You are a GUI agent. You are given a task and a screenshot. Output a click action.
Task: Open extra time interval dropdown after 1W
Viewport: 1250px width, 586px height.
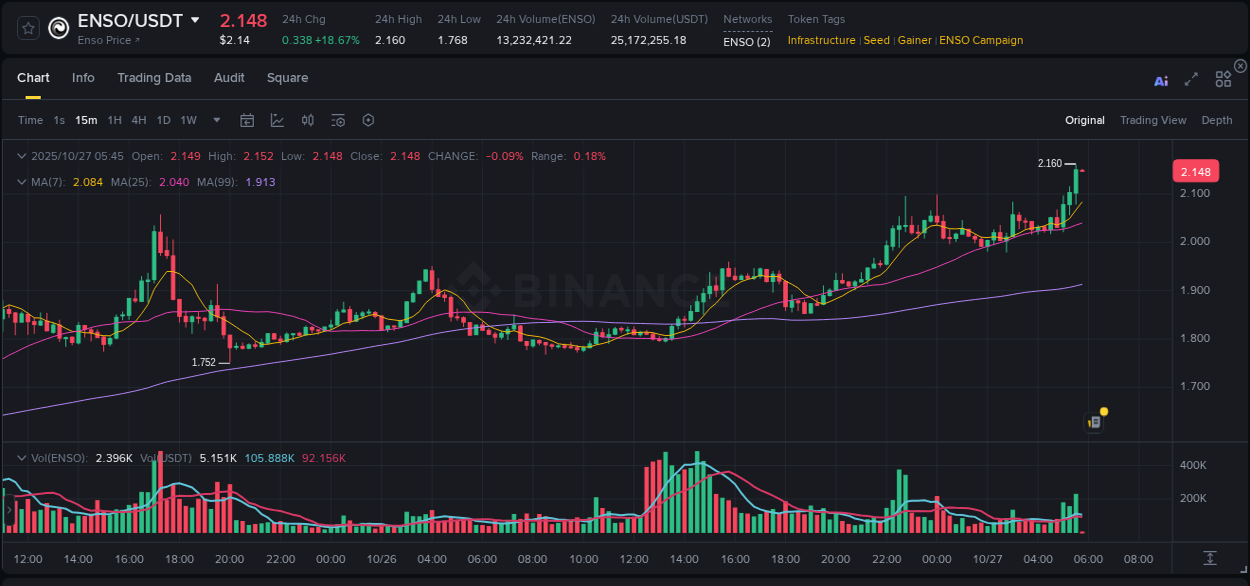coord(216,120)
